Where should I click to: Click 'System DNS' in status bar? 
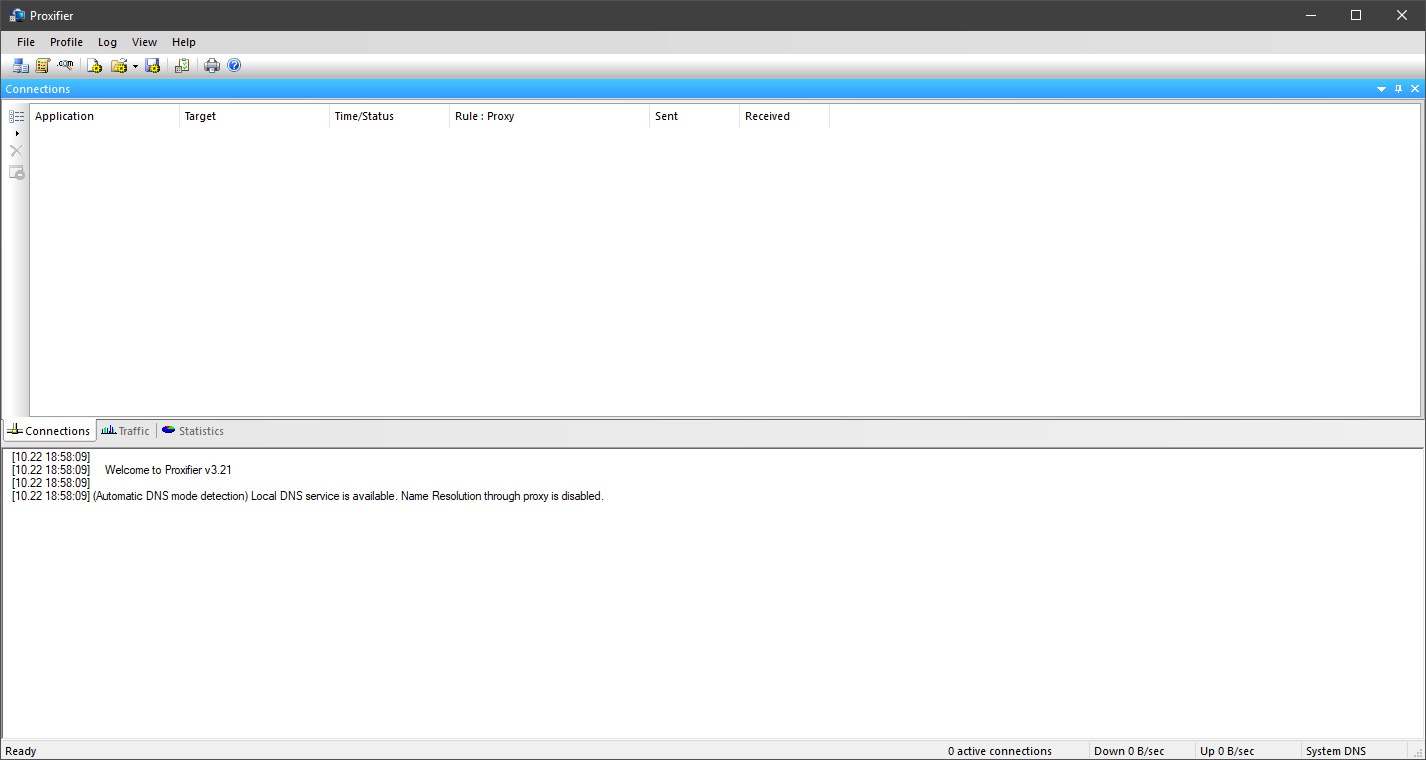[1336, 751]
